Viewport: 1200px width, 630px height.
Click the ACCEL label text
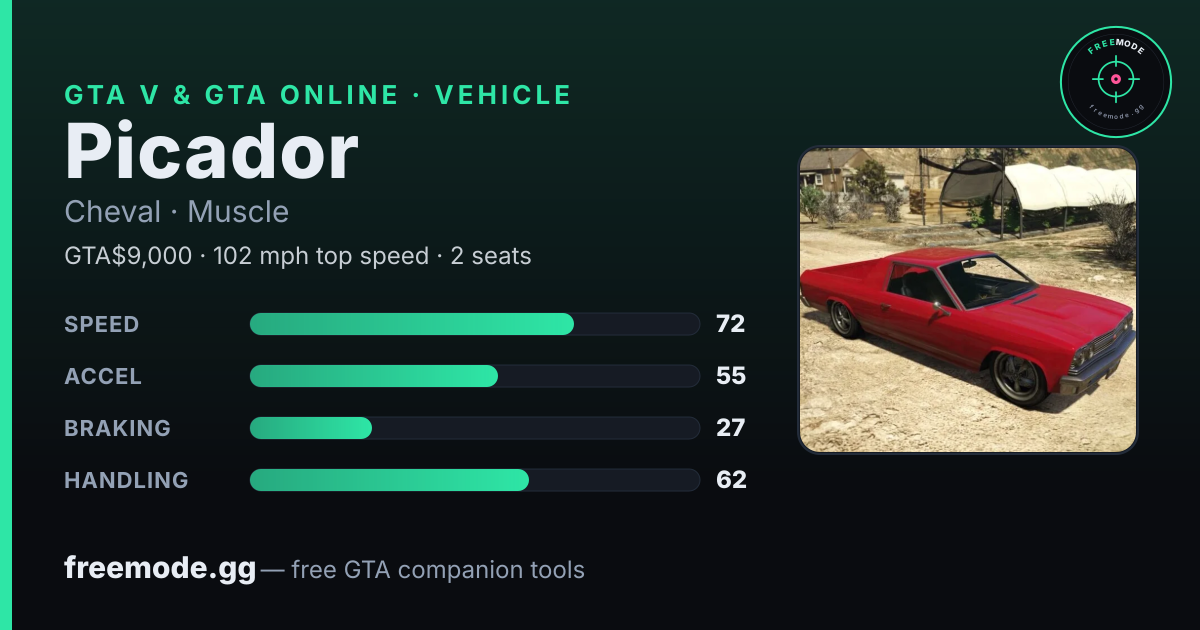(103, 376)
